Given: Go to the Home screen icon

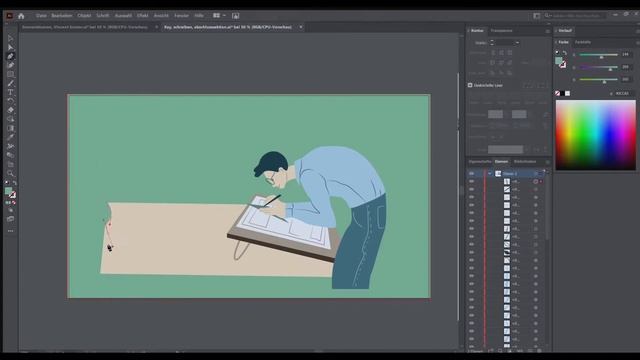Looking at the screenshot, I should tap(21, 16).
